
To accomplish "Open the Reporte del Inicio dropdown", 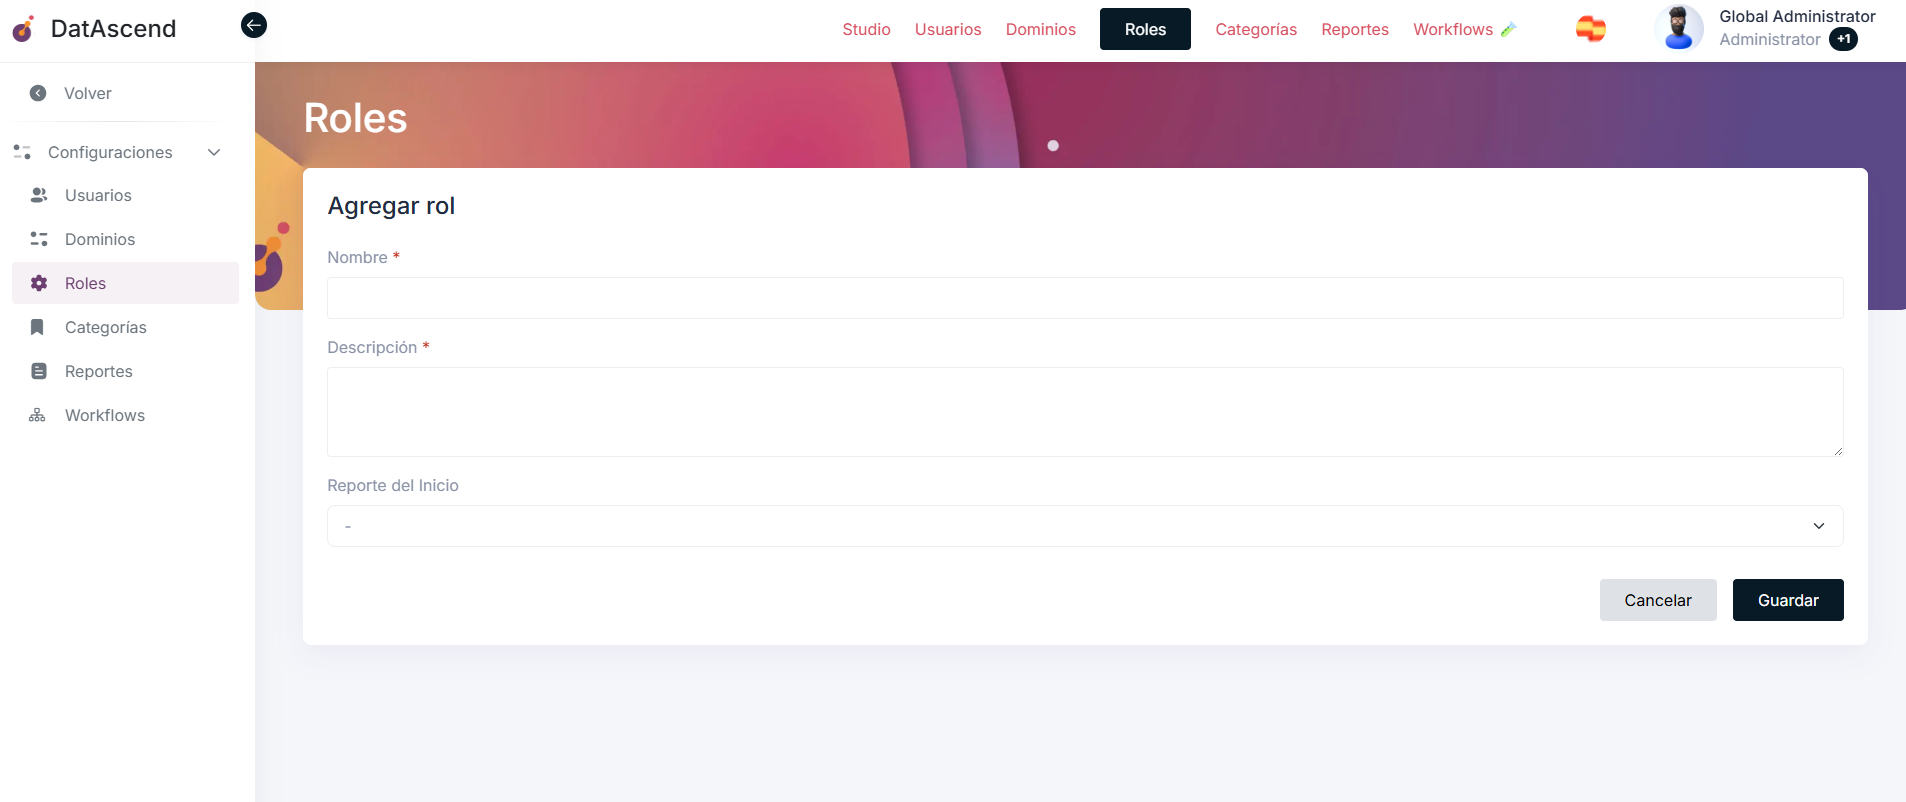I will tap(1084, 526).
